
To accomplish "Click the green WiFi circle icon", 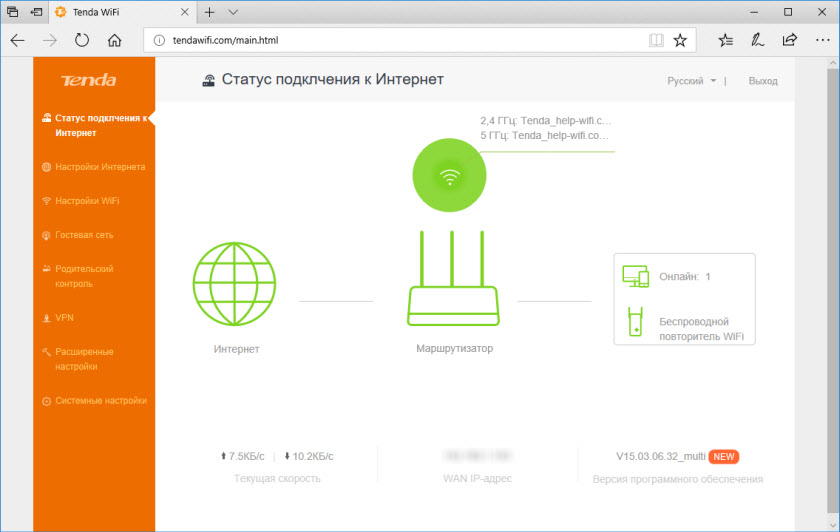I will [x=450, y=176].
